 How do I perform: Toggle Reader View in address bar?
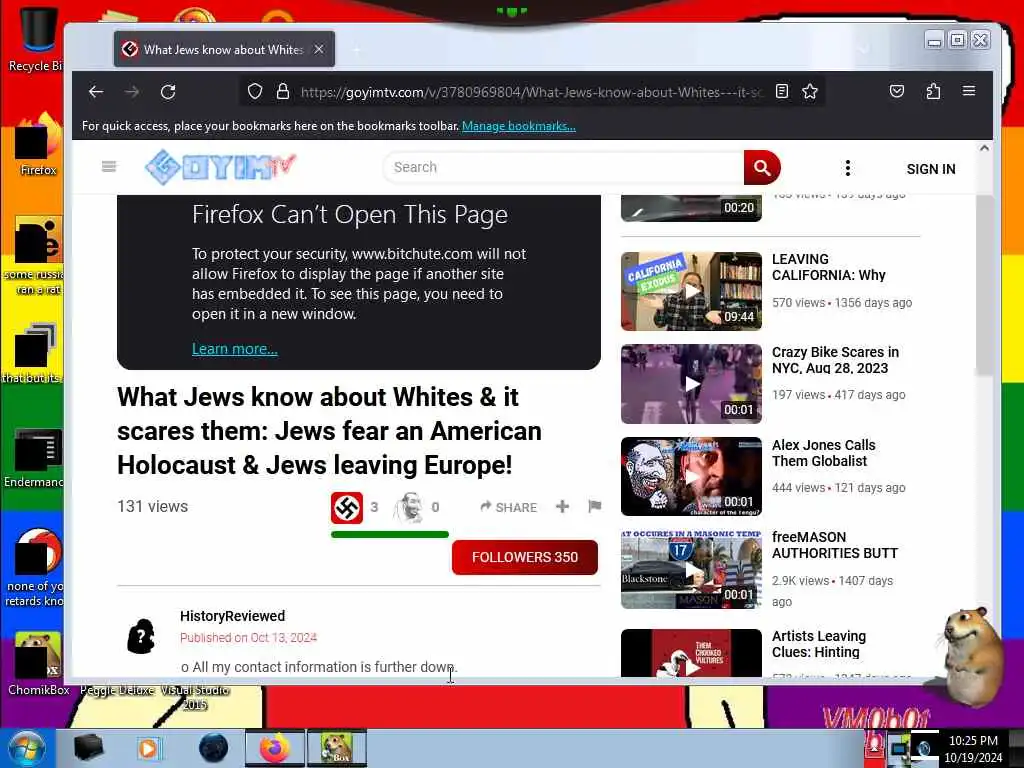click(782, 92)
